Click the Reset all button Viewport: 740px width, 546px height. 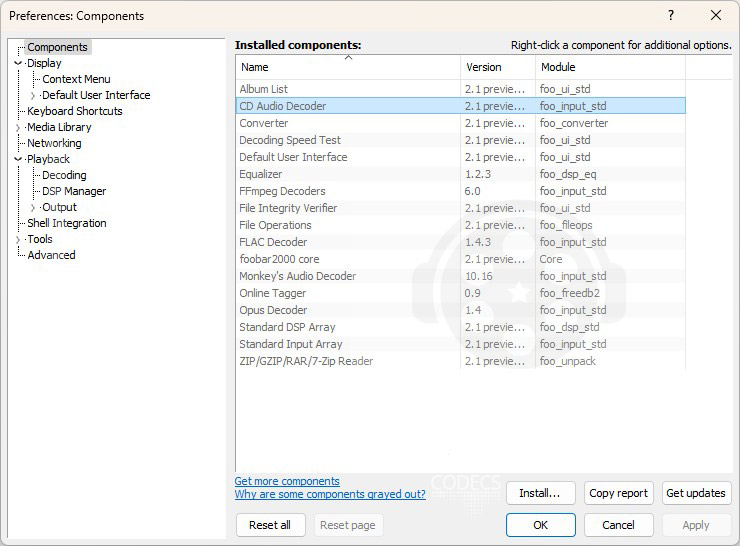[270, 525]
